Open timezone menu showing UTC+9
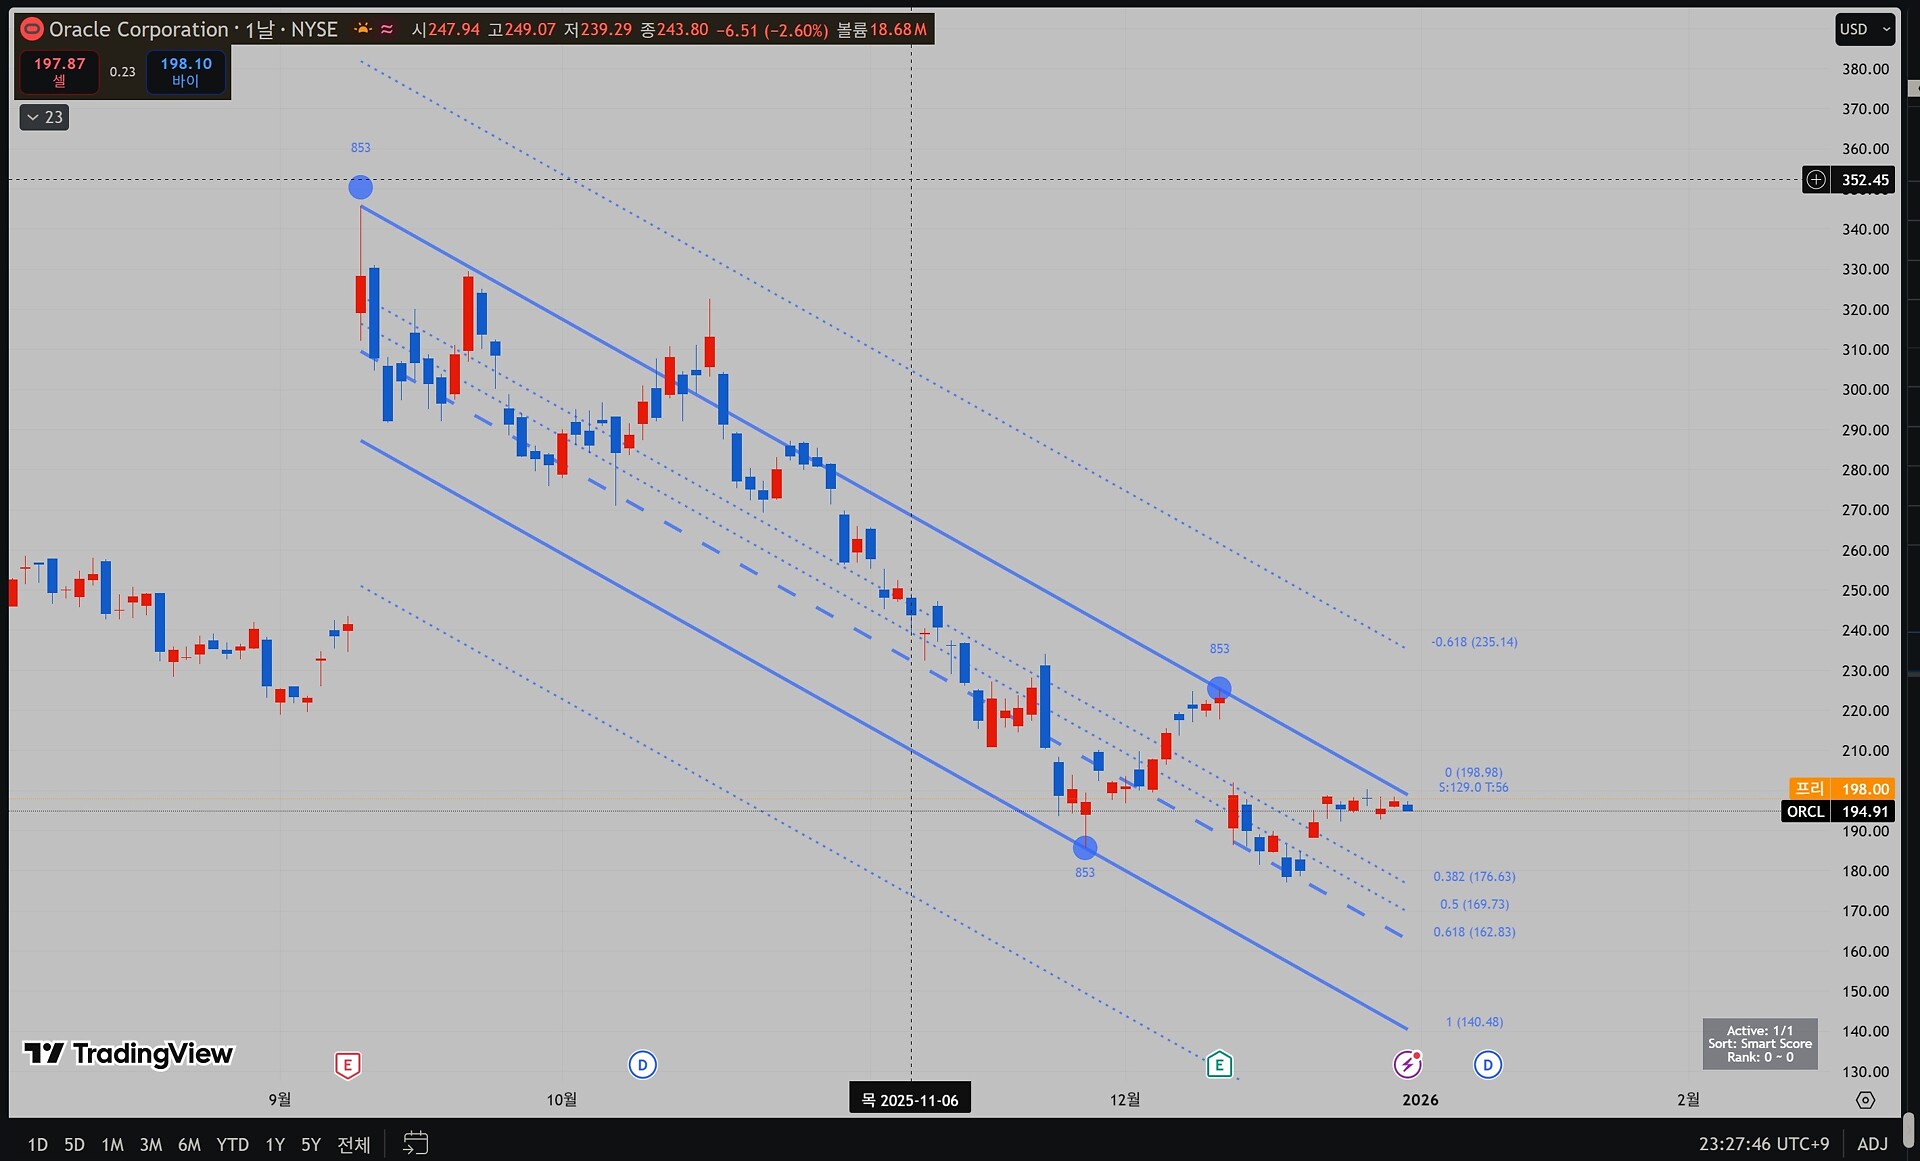This screenshot has height=1161, width=1920. pyautogui.click(x=1763, y=1144)
